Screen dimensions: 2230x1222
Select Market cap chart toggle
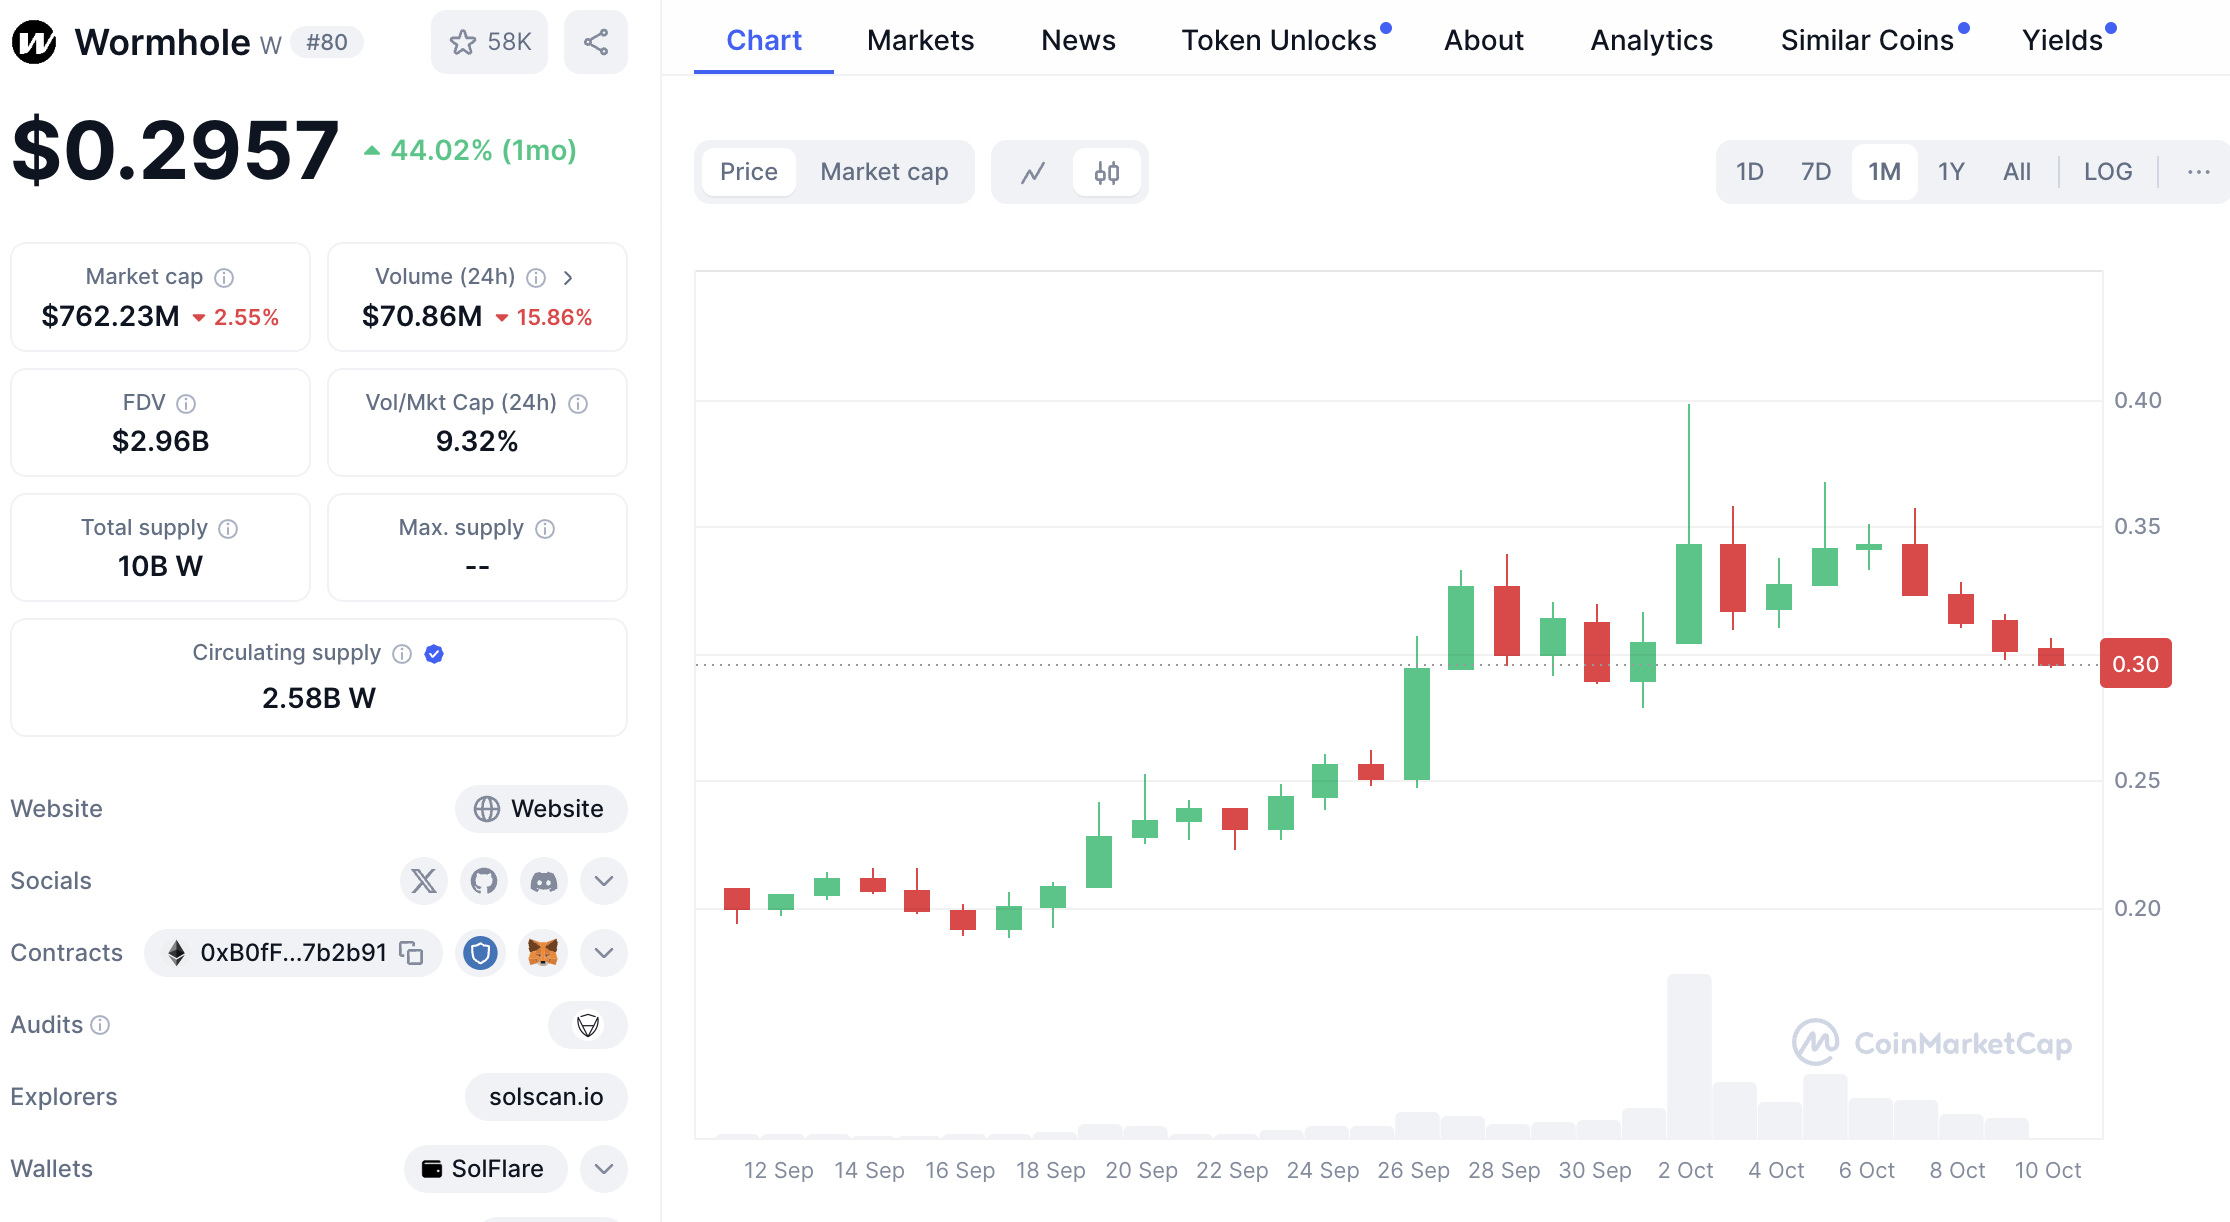coord(884,172)
